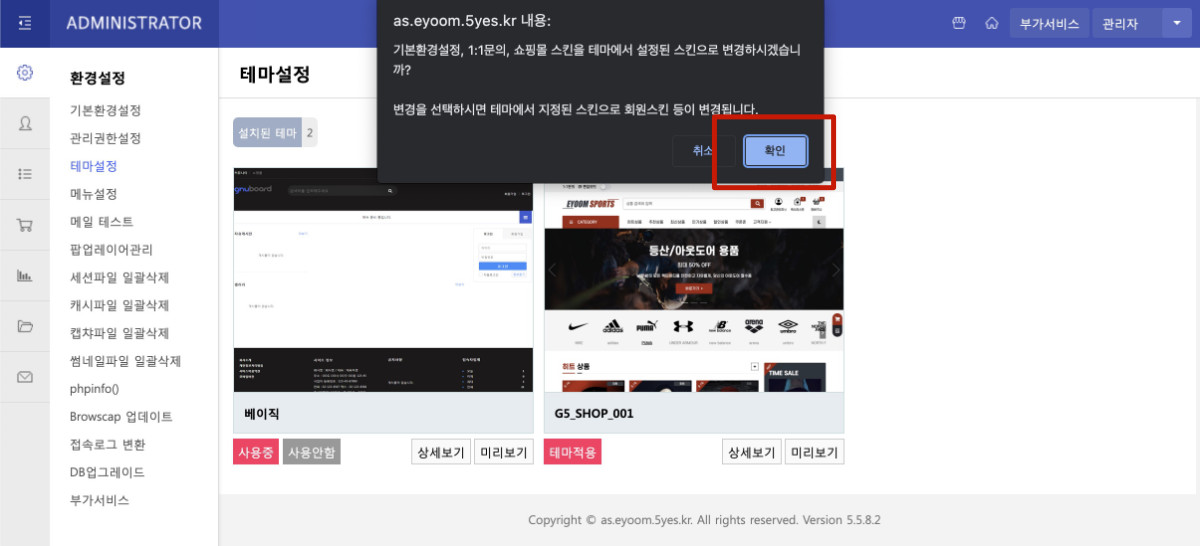The width and height of the screenshot is (1200, 546).
Task: Open the statistics bar chart icon
Action: pos(25,276)
